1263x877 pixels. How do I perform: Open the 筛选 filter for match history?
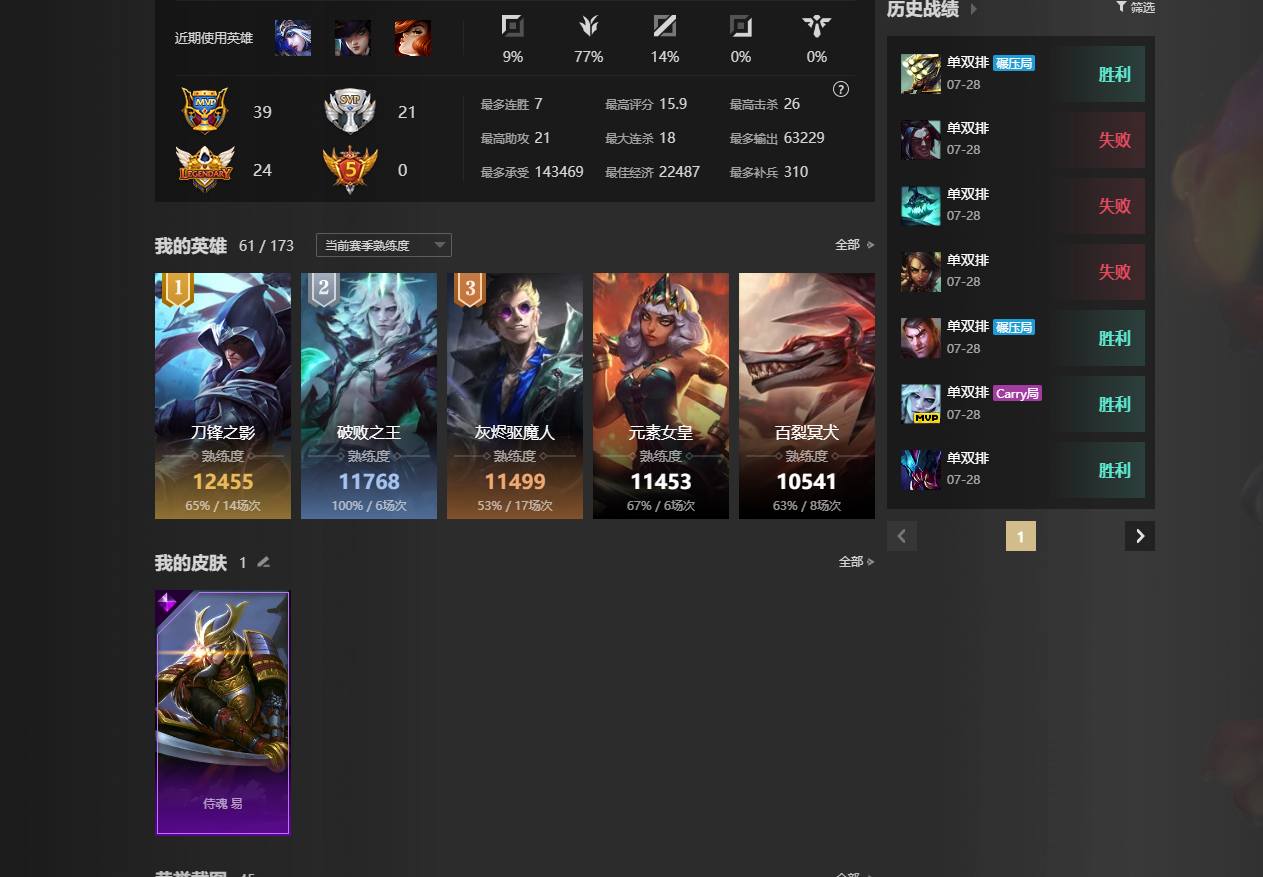(1136, 7)
